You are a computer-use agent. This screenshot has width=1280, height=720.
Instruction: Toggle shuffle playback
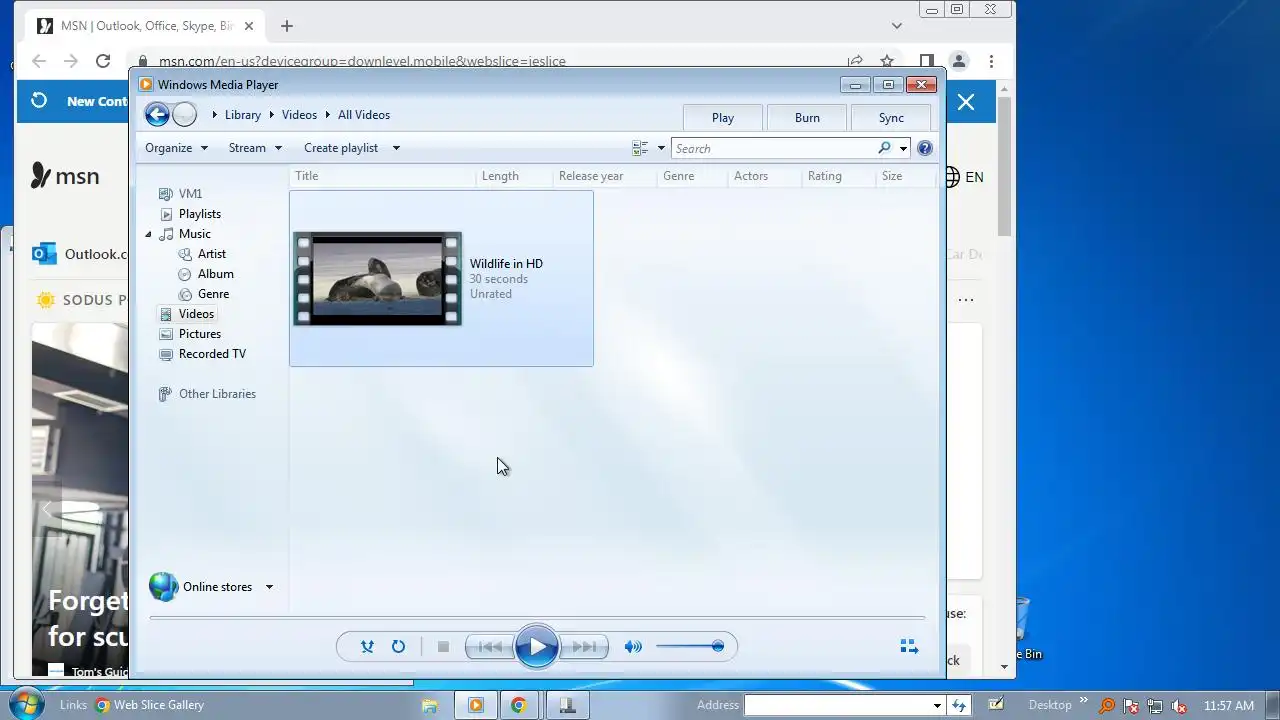pos(367,647)
